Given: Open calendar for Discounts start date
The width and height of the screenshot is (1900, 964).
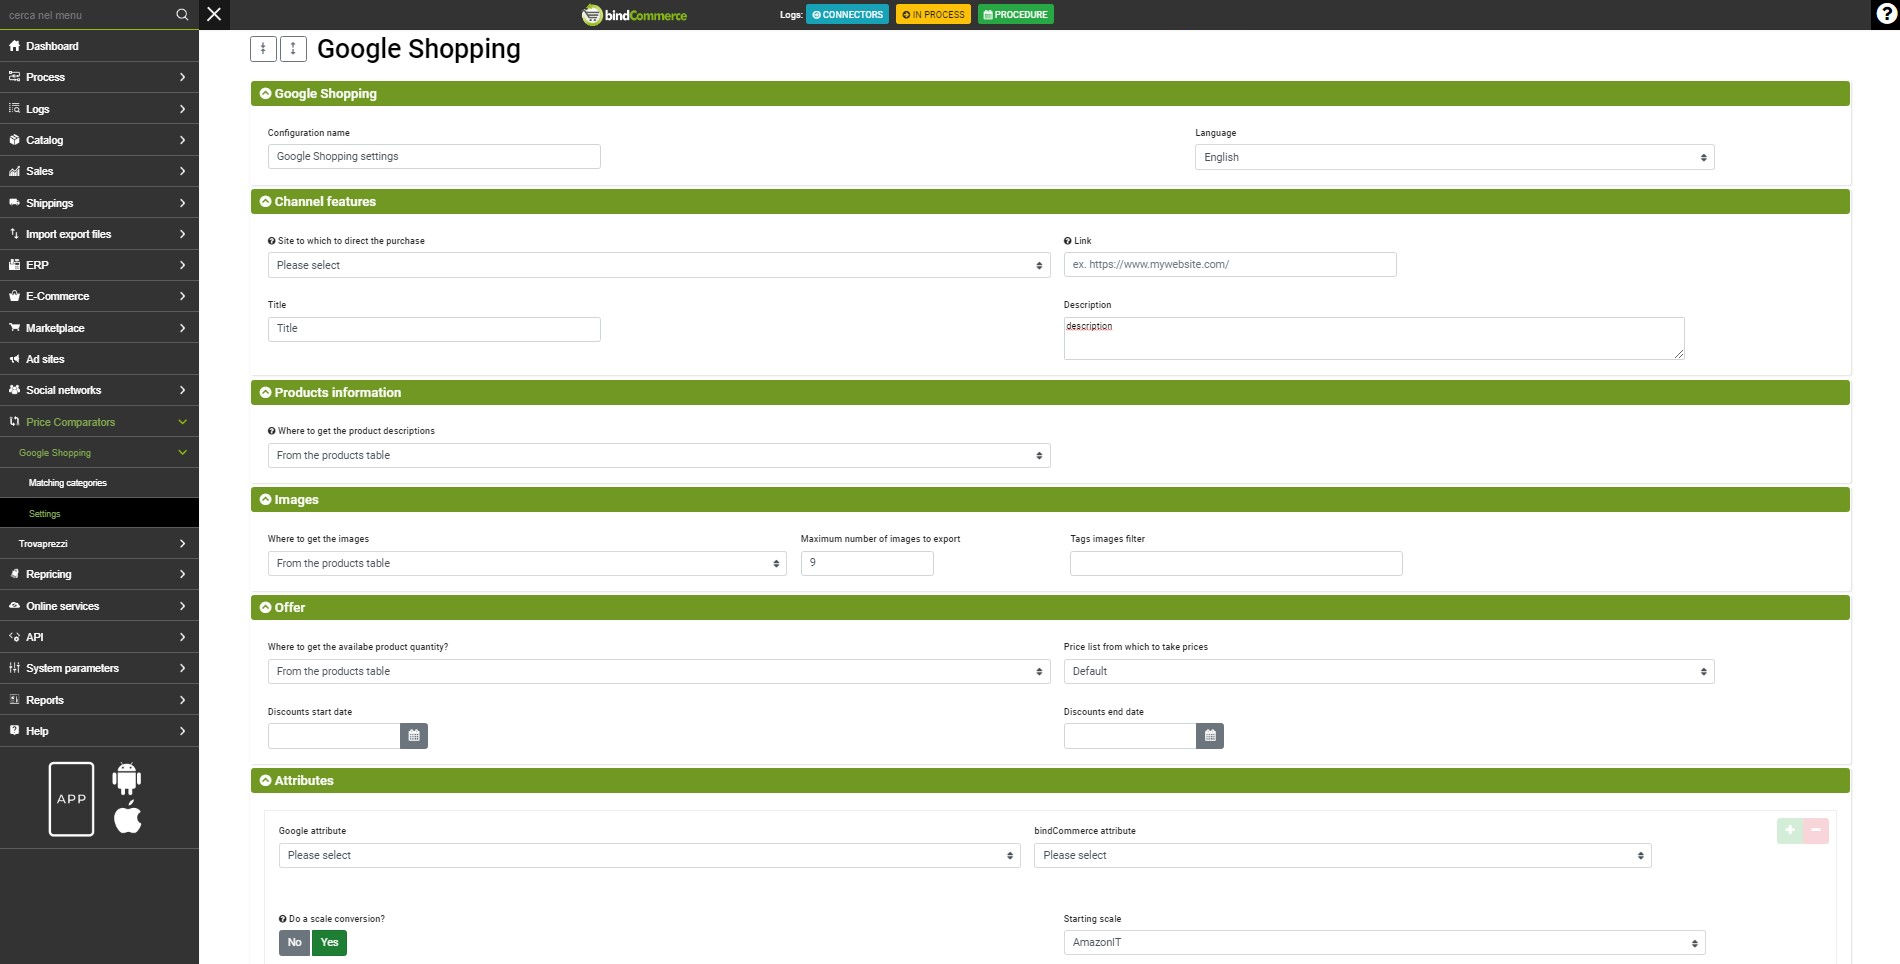Looking at the screenshot, I should pyautogui.click(x=414, y=736).
